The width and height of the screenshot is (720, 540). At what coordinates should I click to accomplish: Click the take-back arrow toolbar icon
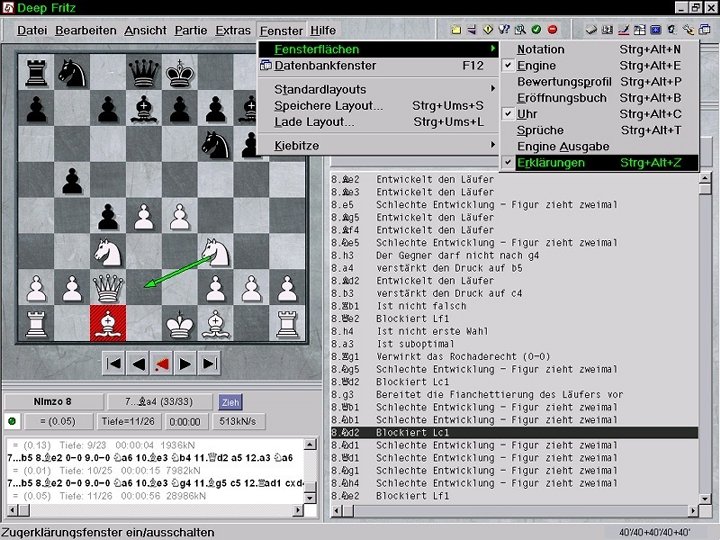point(472,30)
